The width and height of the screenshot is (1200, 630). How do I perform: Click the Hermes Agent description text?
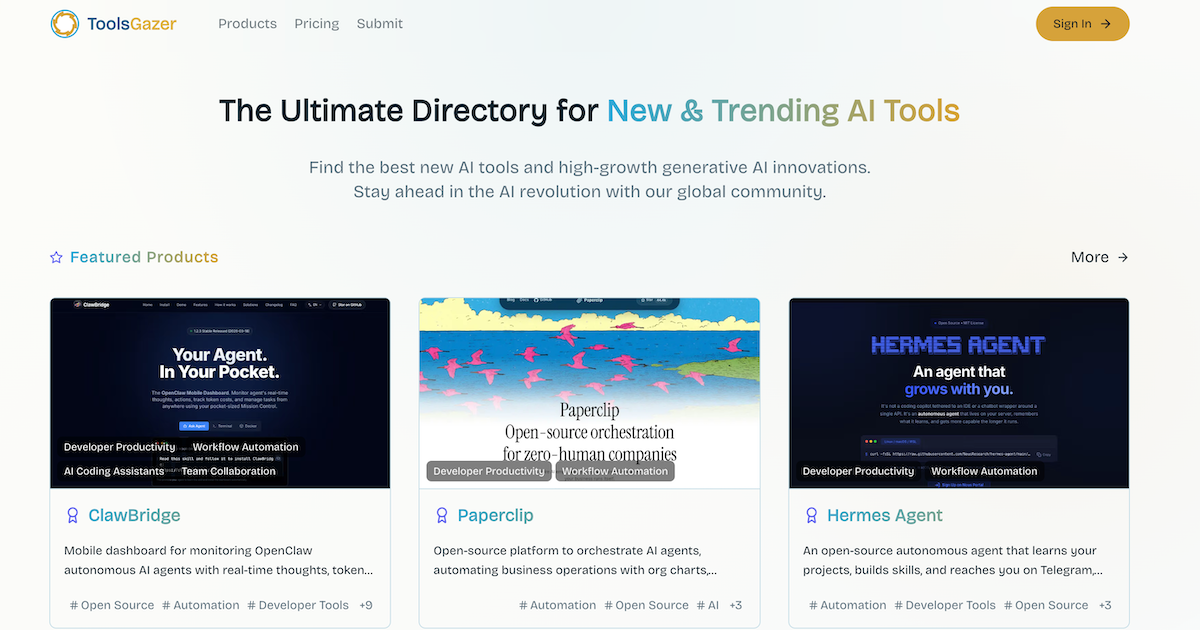coord(953,561)
